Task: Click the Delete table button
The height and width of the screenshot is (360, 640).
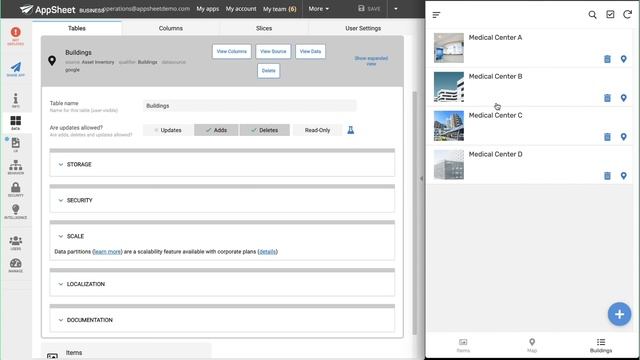Action: 269,71
